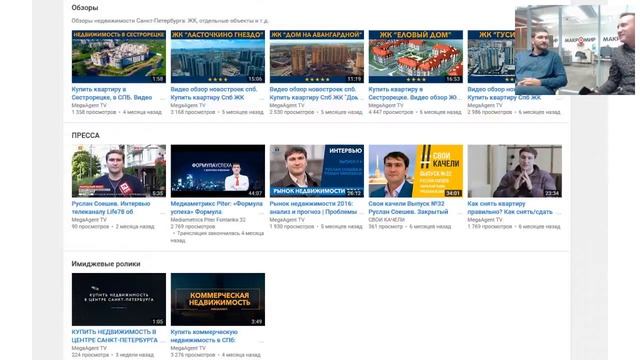Click the '34:01' duration badge
Image resolution: width=640 pixels, height=360 pixels.
453,193
